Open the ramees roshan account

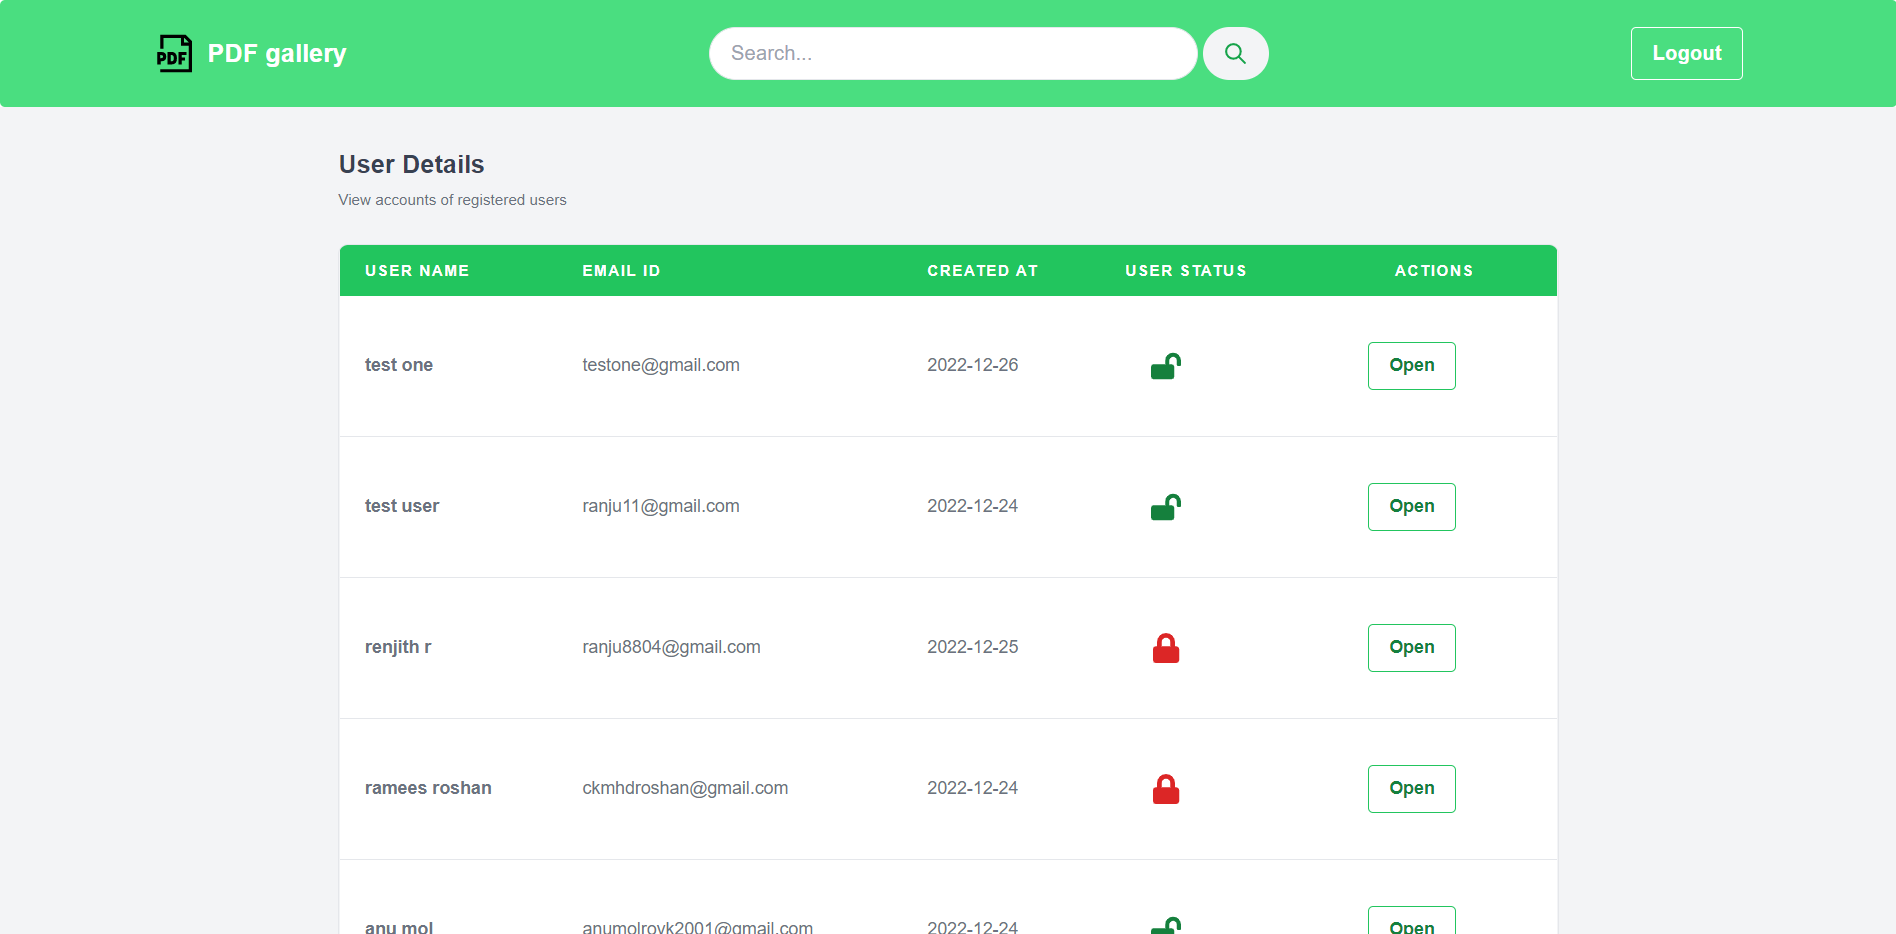1412,789
